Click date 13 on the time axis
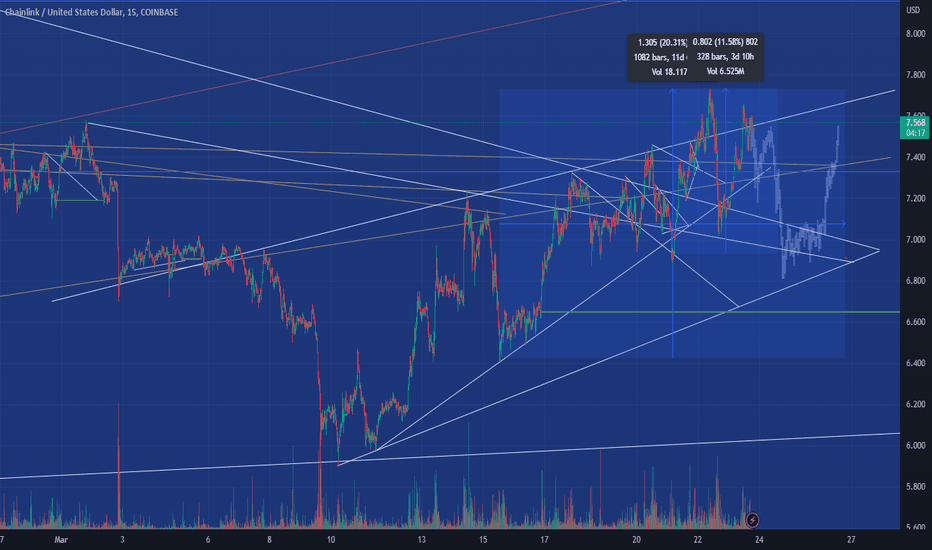Viewport: 932px width, 550px height. click(x=421, y=540)
